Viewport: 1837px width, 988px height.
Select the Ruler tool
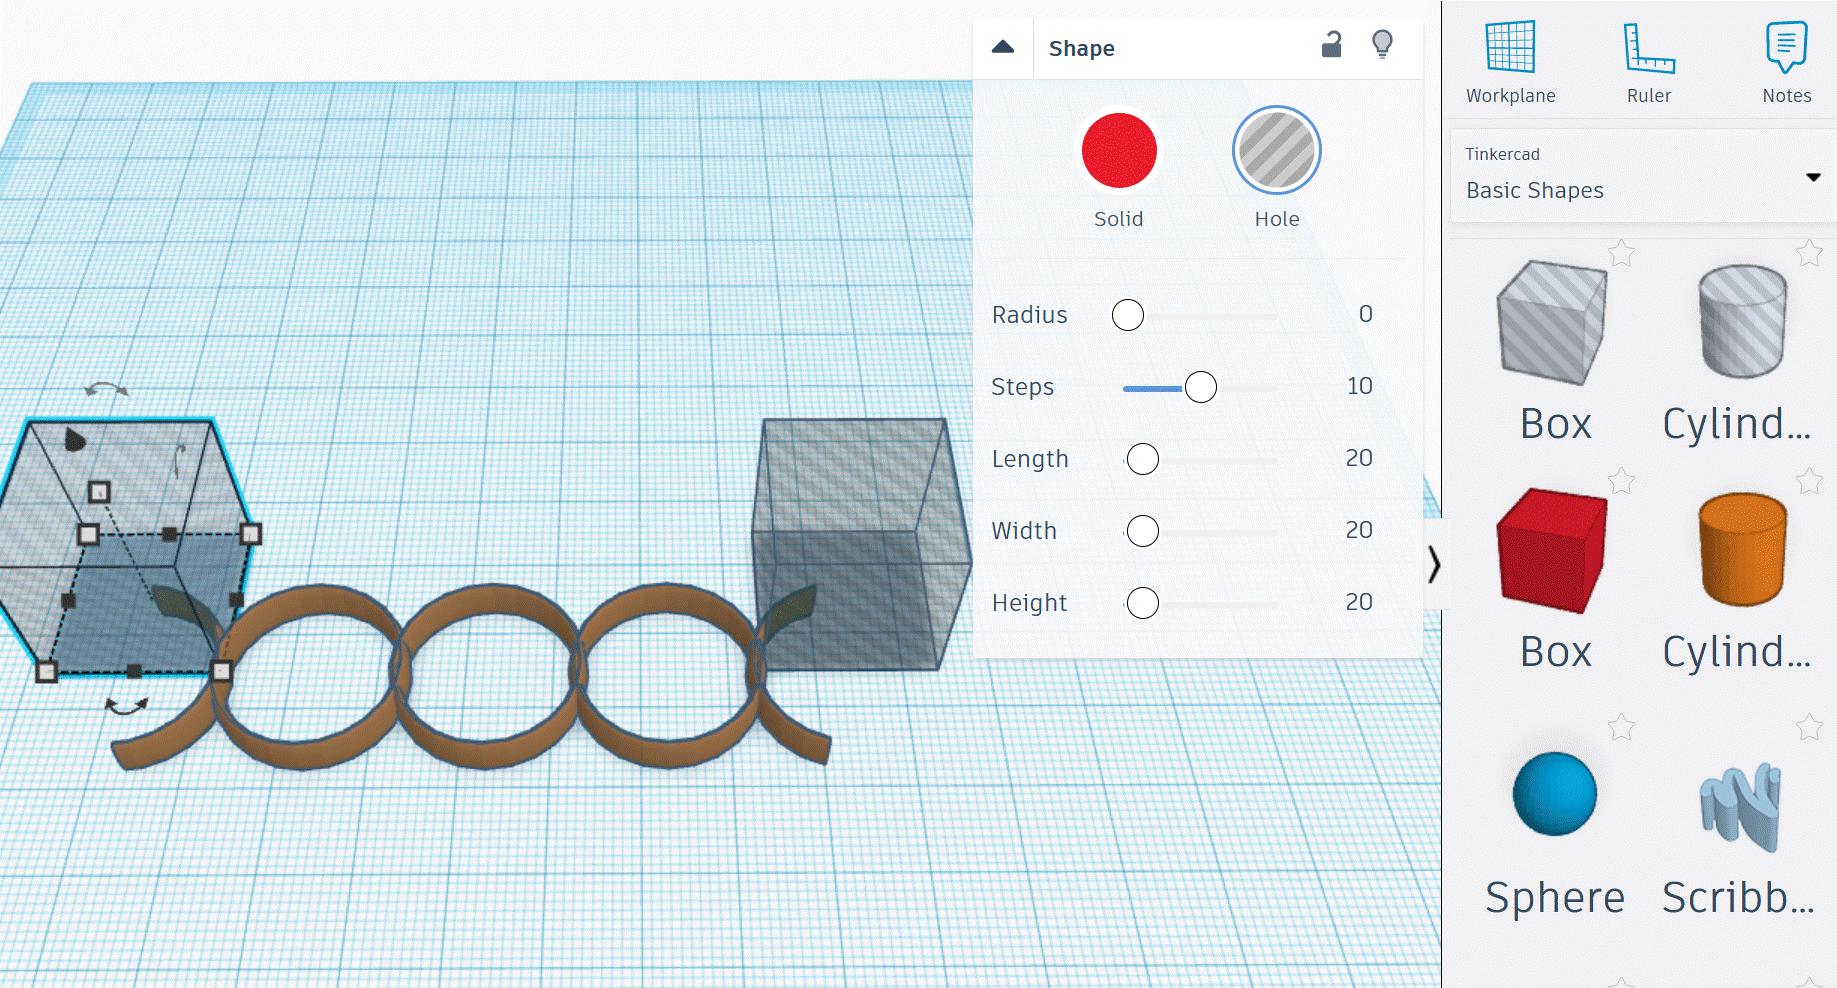pyautogui.click(x=1648, y=62)
